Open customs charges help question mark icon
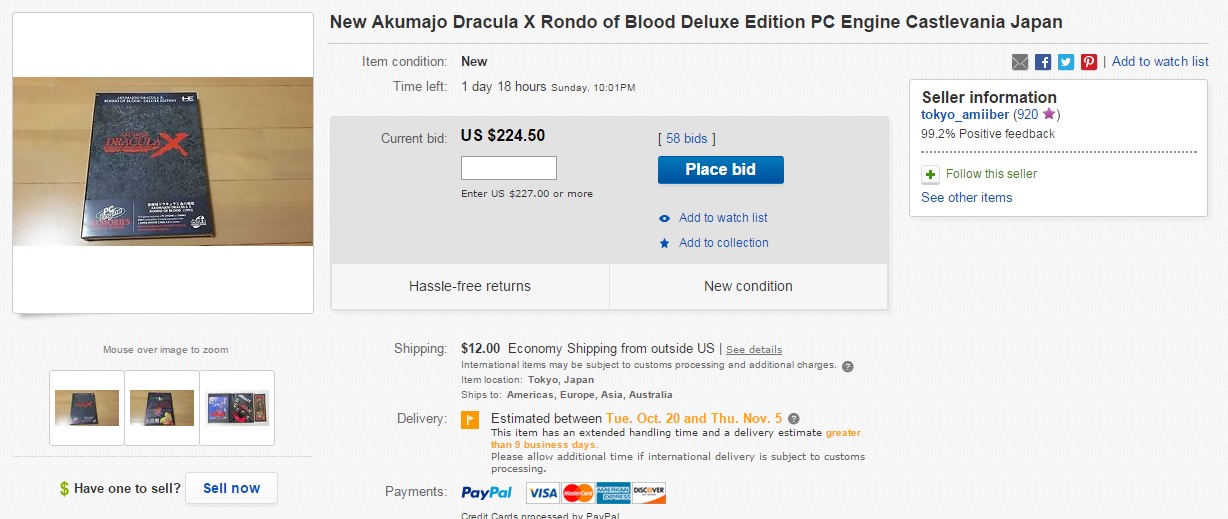 coord(848,366)
